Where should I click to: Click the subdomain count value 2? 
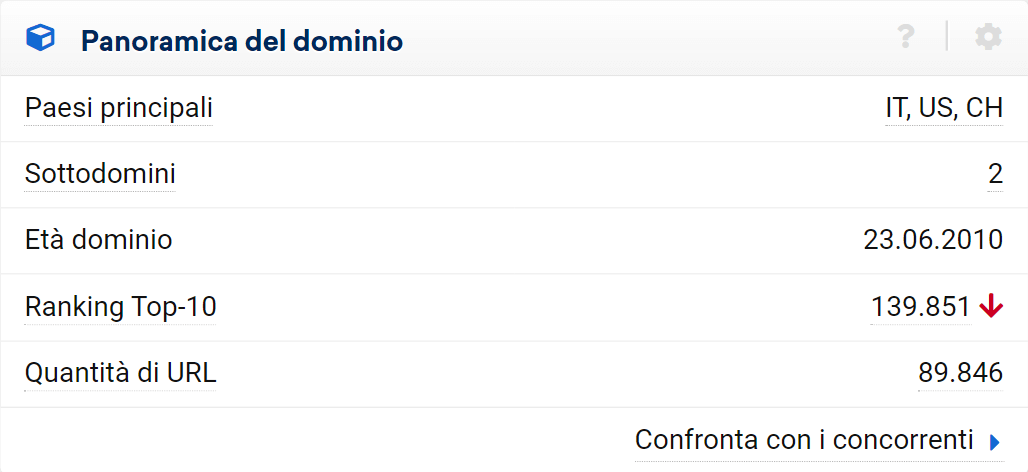click(995, 175)
